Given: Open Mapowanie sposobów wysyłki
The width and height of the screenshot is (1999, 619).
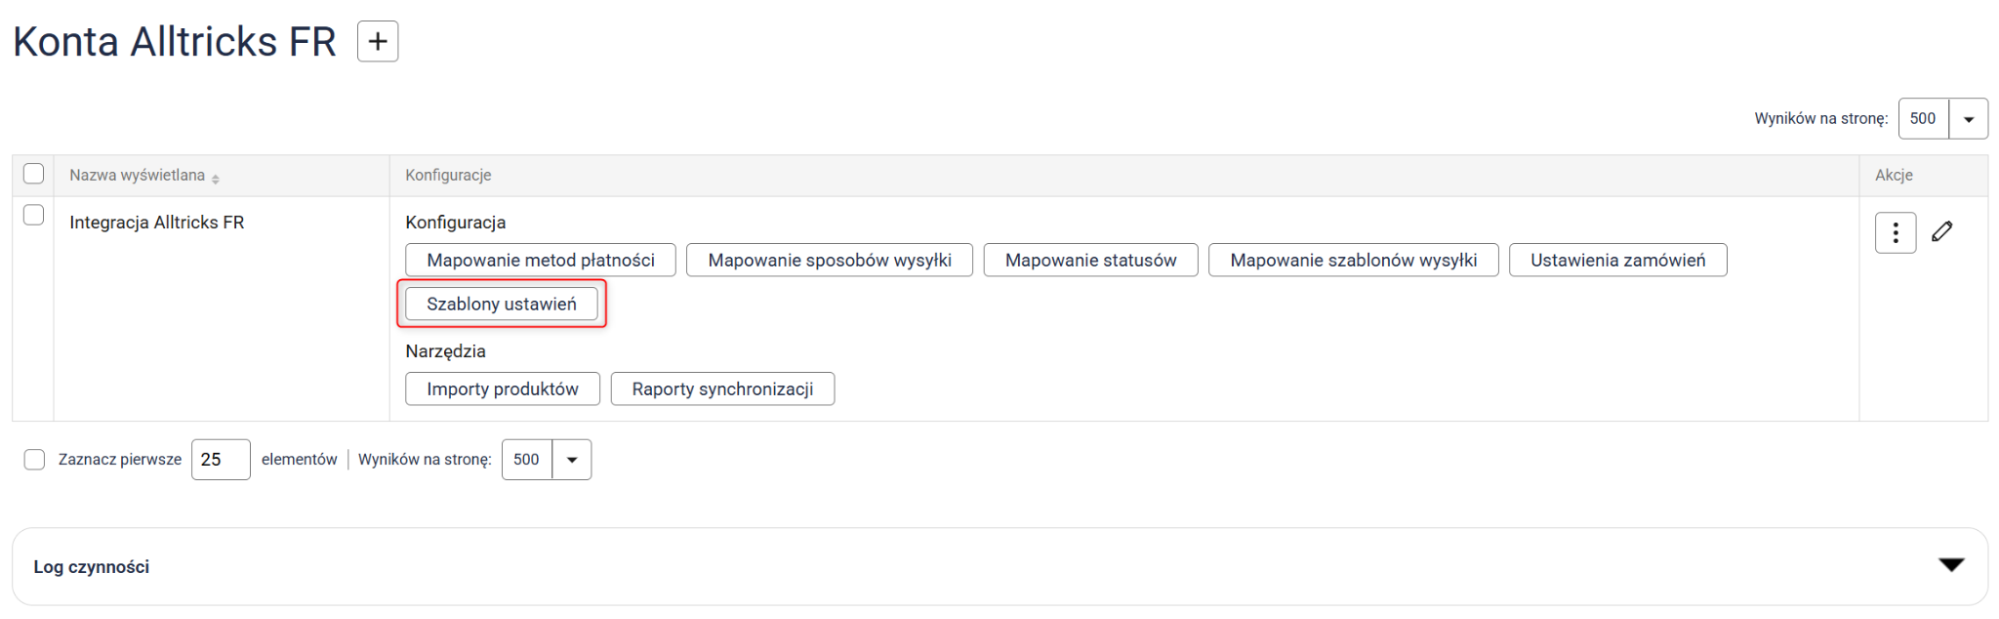Looking at the screenshot, I should 829,260.
